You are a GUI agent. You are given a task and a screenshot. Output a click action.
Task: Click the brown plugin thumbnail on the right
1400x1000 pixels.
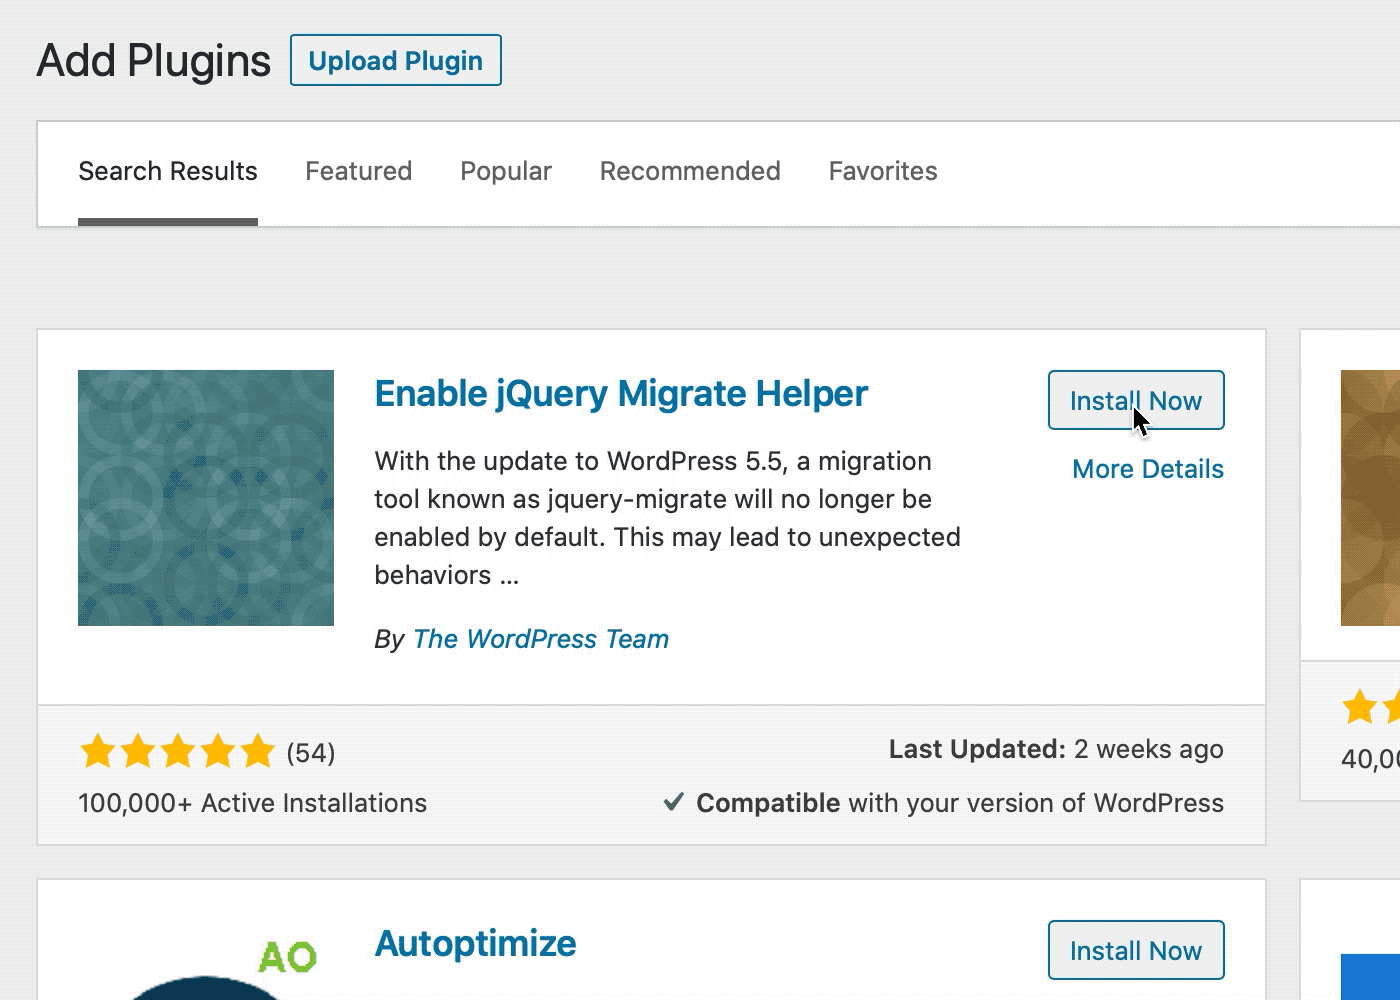1370,498
